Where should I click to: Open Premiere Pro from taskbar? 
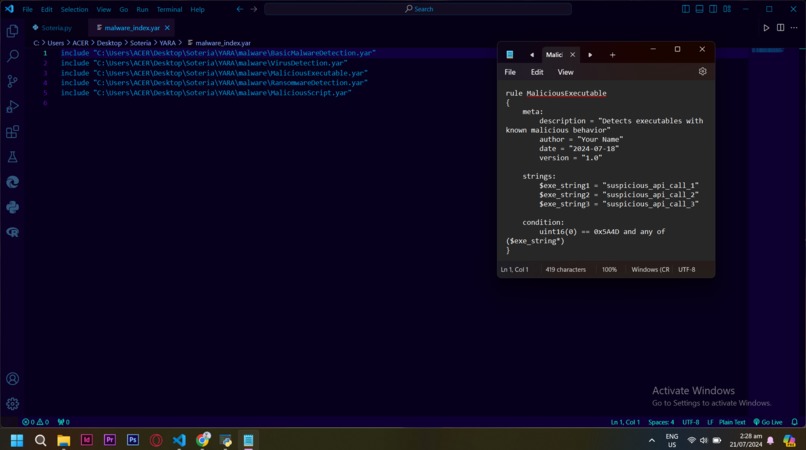109,440
